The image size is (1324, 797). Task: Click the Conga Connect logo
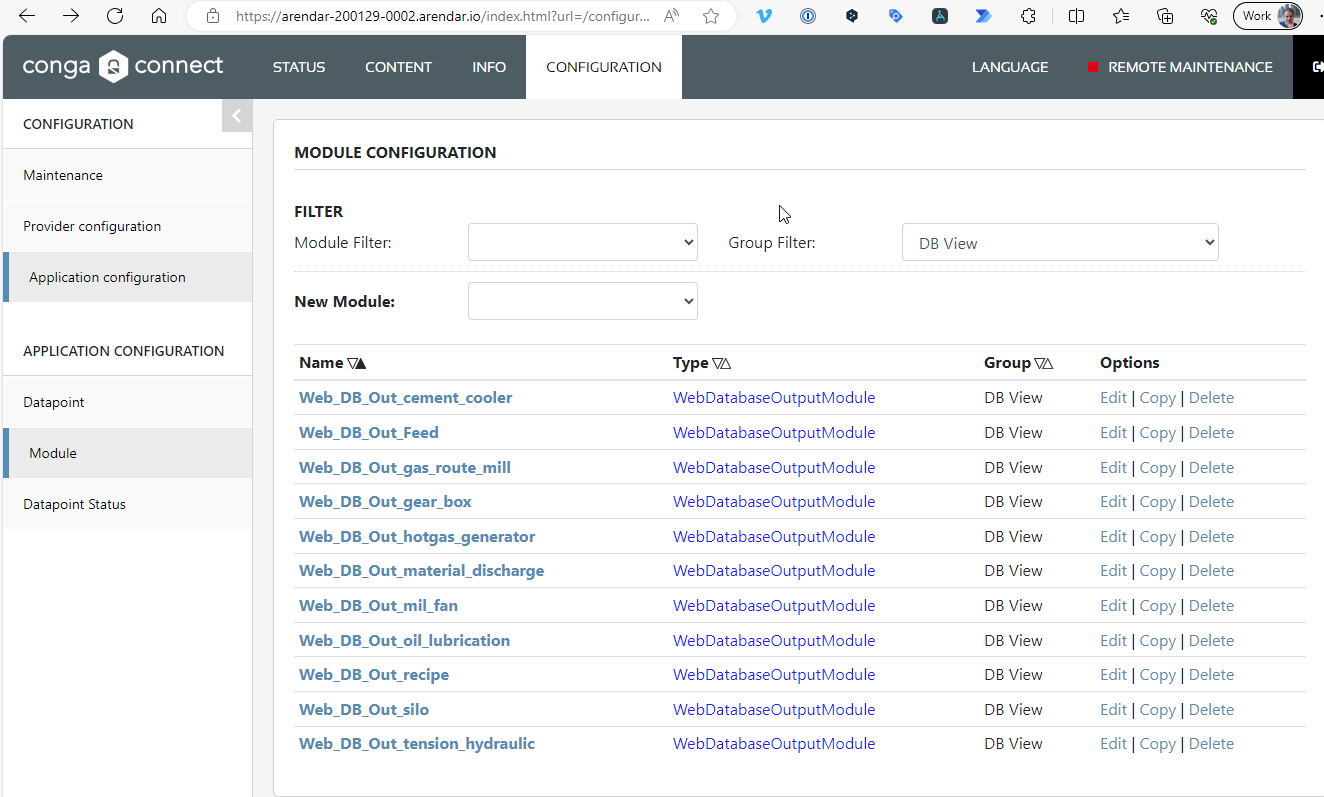[x=123, y=67]
